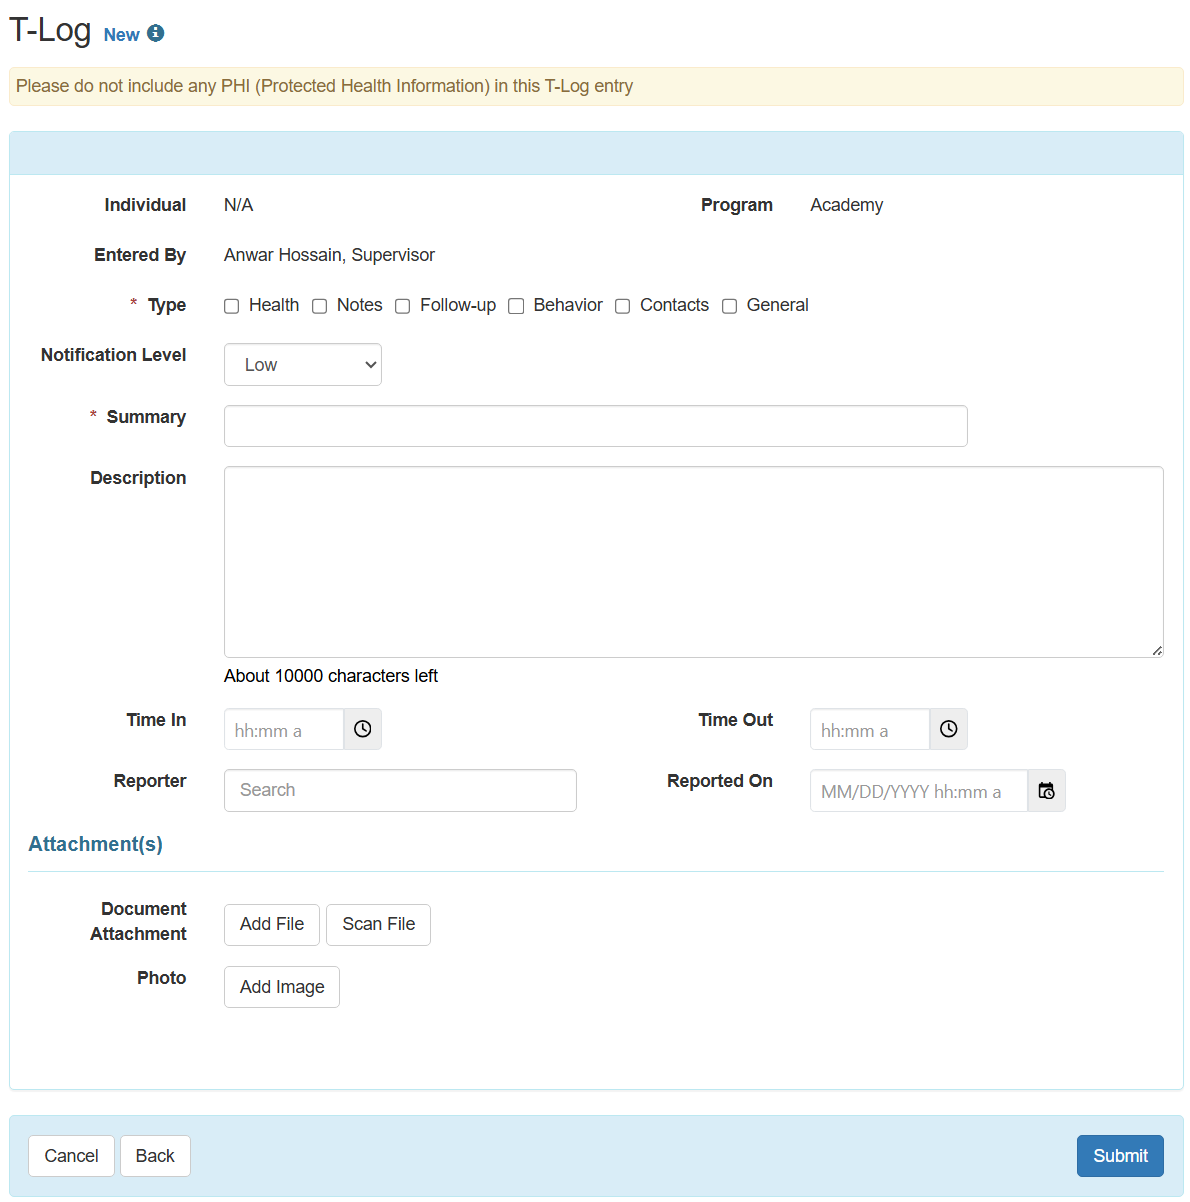Toggle the Contacts type checkbox

pyautogui.click(x=623, y=306)
